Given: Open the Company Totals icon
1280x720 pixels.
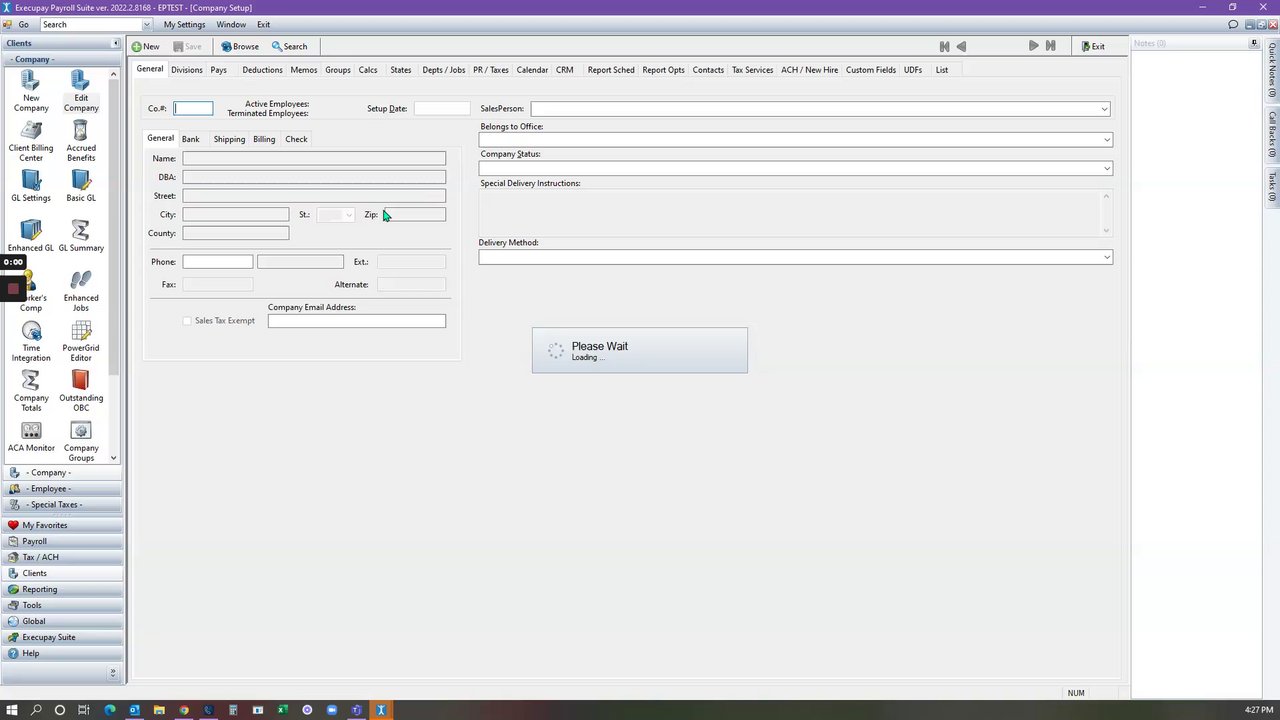Looking at the screenshot, I should pyautogui.click(x=31, y=391).
